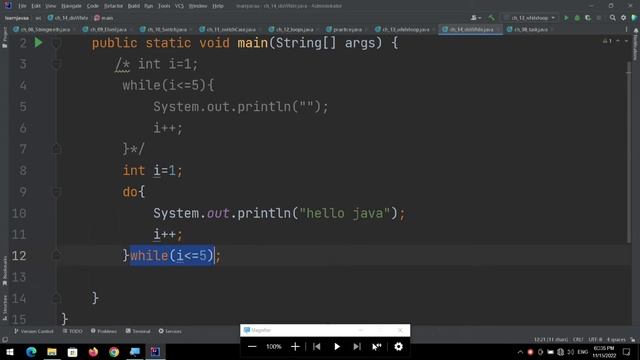Open Google Chrome from taskbar
640x360 pixels.
[x=114, y=352]
